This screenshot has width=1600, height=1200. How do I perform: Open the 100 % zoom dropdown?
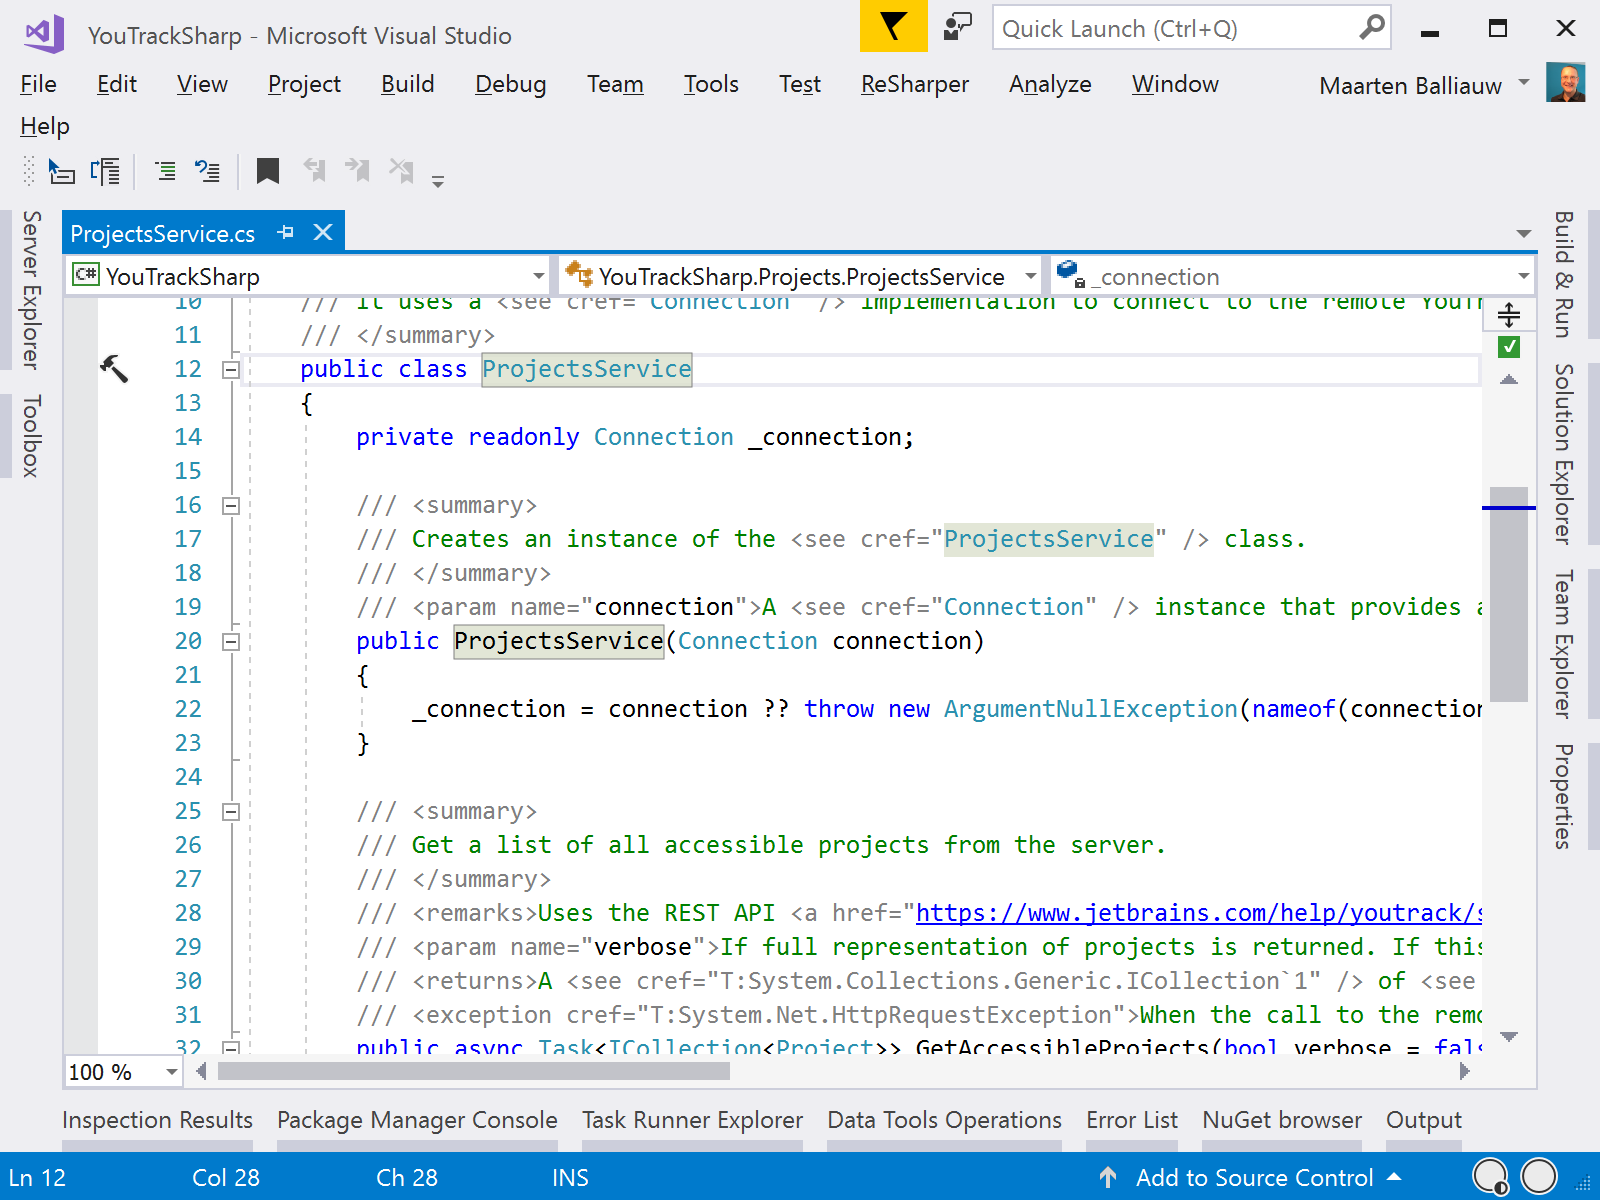(x=172, y=1072)
